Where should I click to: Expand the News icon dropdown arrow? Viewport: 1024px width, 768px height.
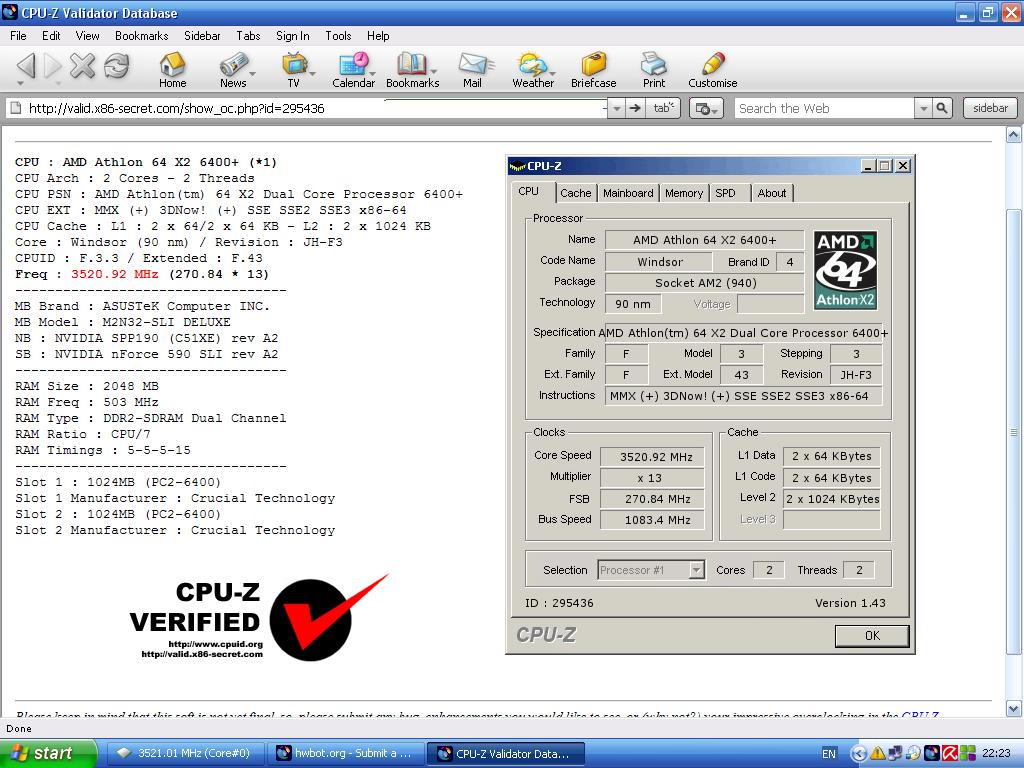[x=253, y=74]
